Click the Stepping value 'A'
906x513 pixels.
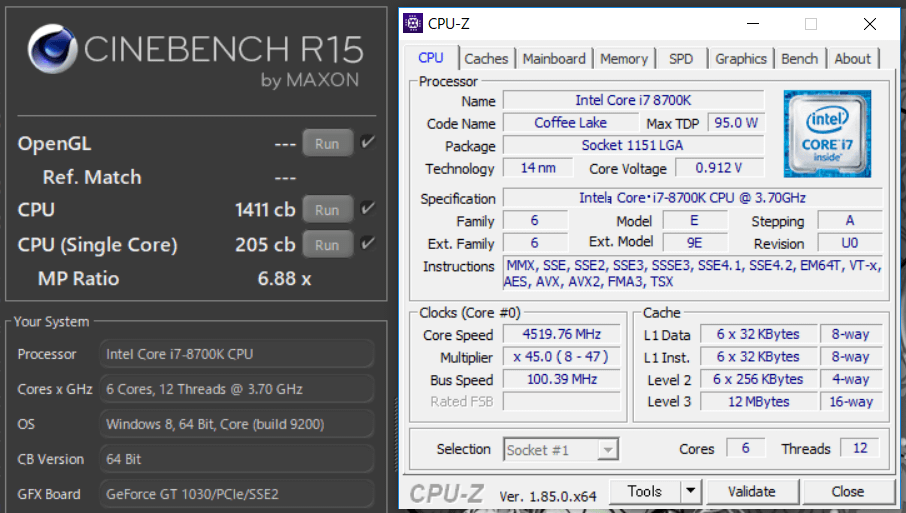tap(849, 220)
